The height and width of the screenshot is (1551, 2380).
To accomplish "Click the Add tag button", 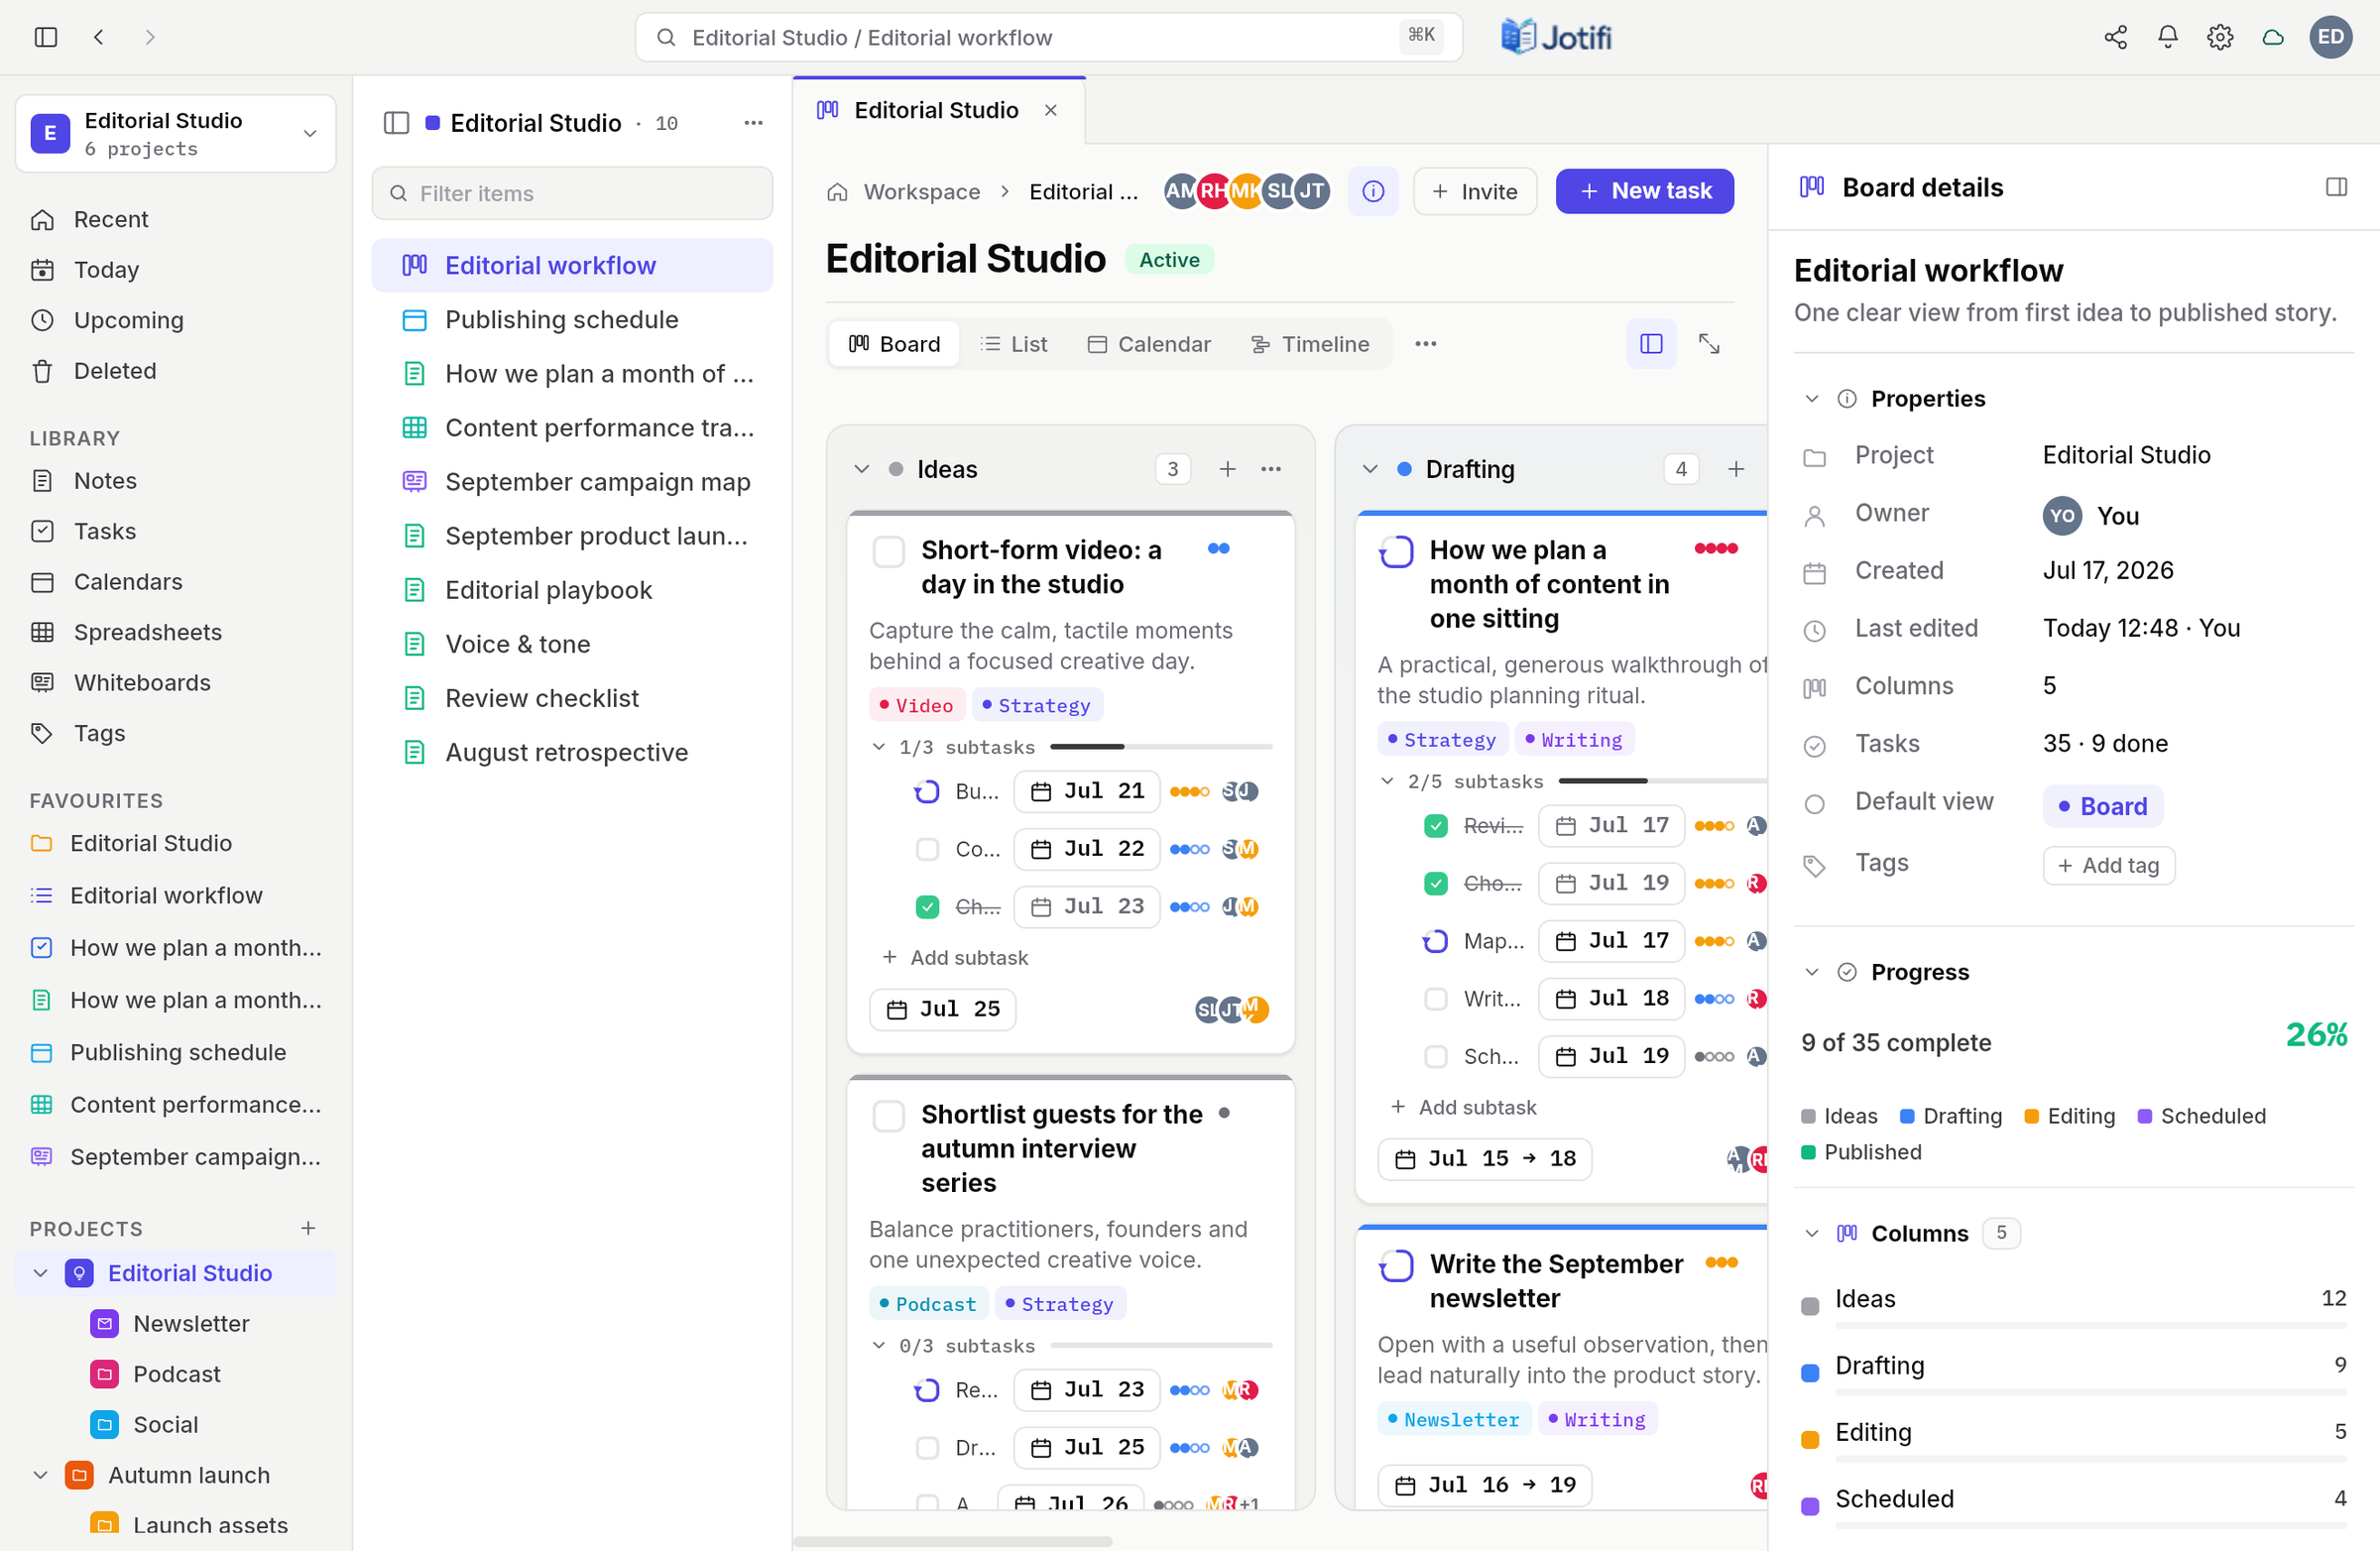I will tap(2108, 865).
